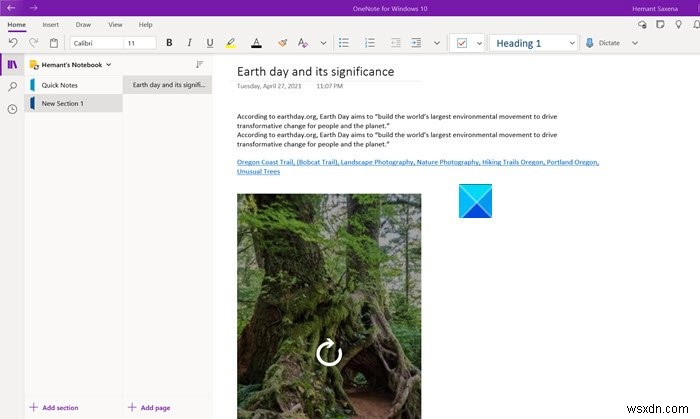Viewport: 700px width, 419px height.
Task: Open the Earth day and its signifi... page
Action: (x=167, y=85)
